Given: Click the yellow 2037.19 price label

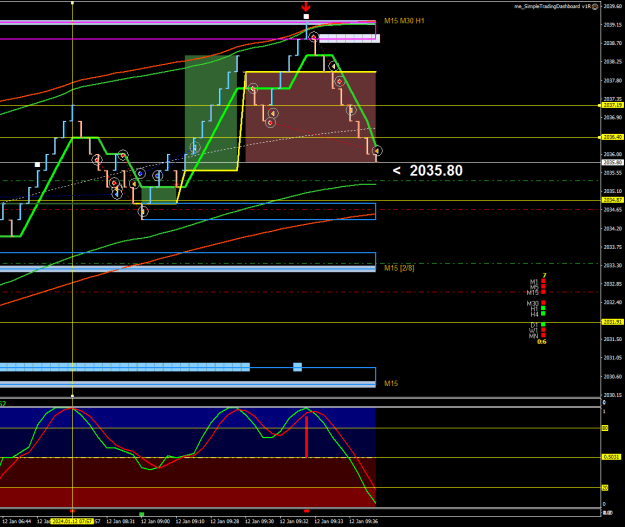Looking at the screenshot, I should 613,105.
